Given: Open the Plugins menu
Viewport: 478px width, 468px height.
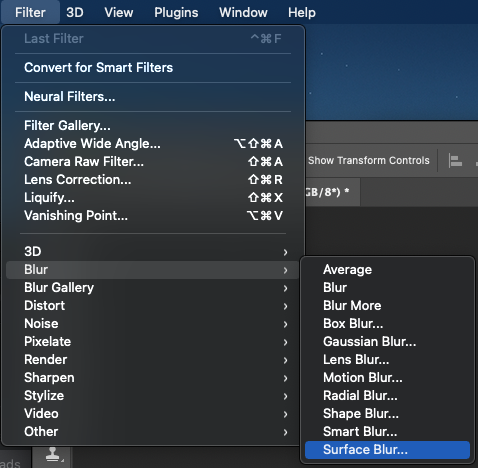Looking at the screenshot, I should tap(176, 12).
